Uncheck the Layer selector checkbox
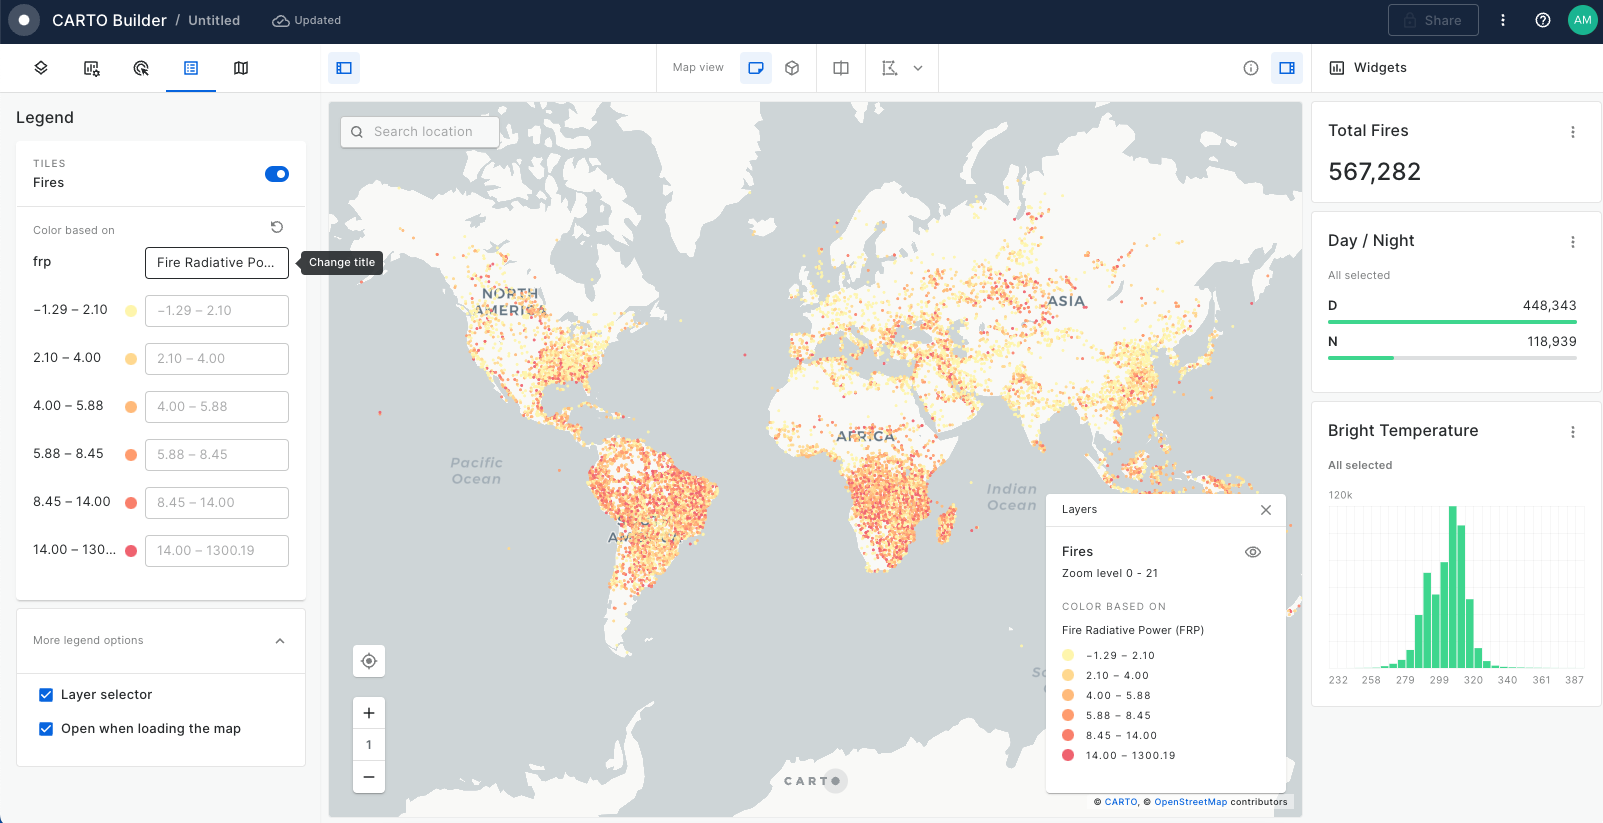This screenshot has height=823, width=1603. 46,695
